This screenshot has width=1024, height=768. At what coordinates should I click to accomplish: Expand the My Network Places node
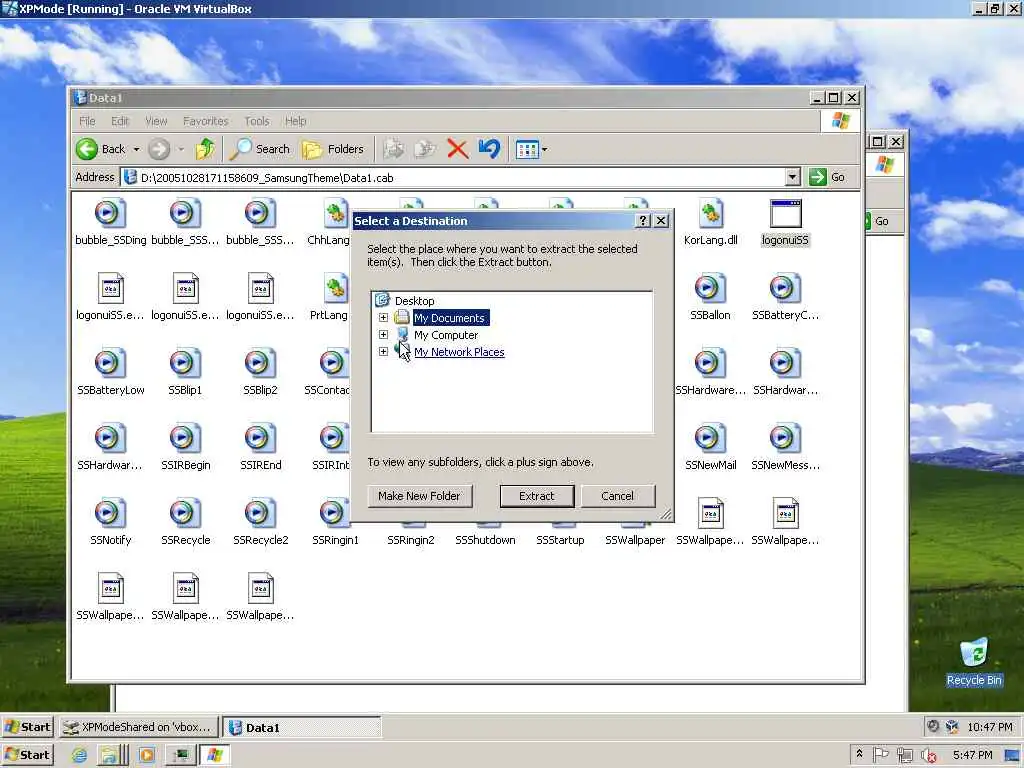(383, 352)
